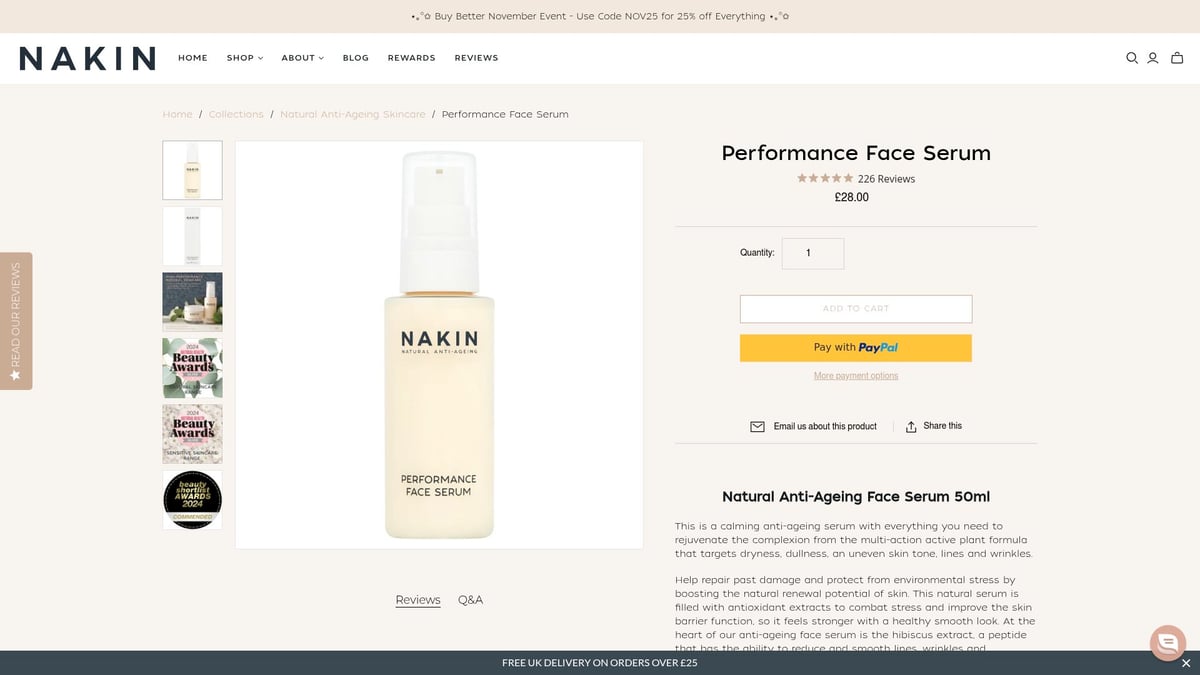Click the 226 Reviews star rating
This screenshot has height=675, width=1200.
coord(855,178)
